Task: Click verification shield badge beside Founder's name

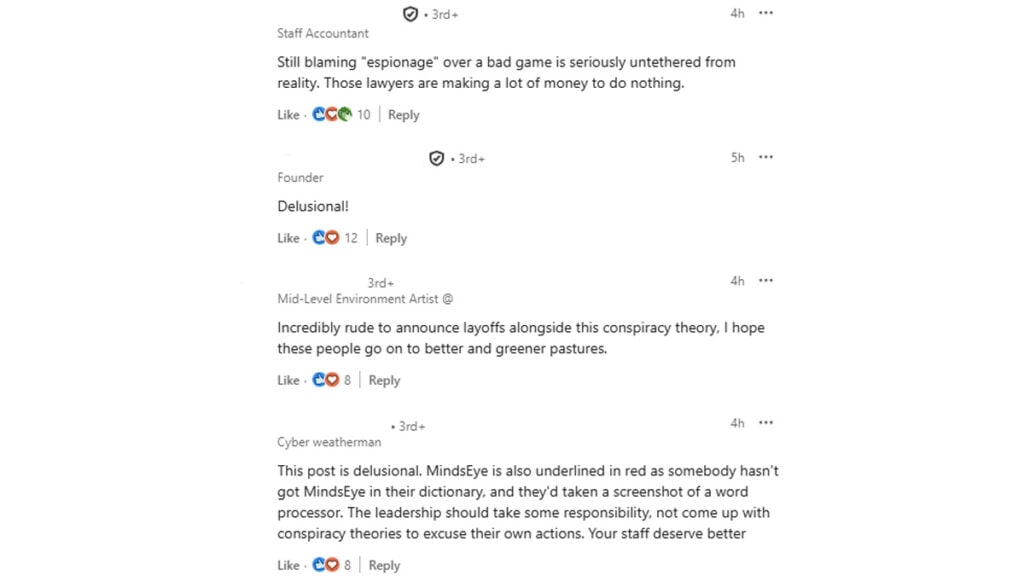Action: coord(436,158)
